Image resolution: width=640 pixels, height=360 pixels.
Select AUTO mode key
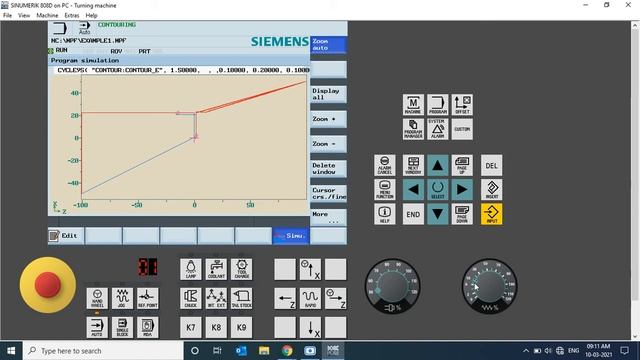[x=97, y=327]
